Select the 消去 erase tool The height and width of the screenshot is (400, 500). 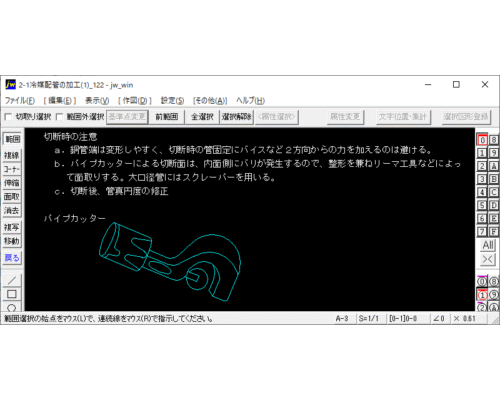click(12, 210)
